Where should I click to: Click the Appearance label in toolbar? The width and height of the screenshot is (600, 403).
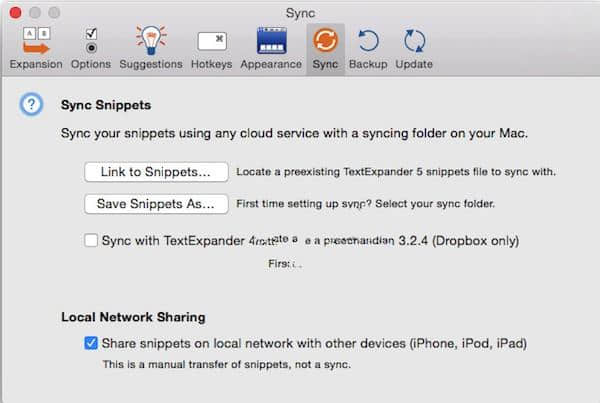[270, 64]
